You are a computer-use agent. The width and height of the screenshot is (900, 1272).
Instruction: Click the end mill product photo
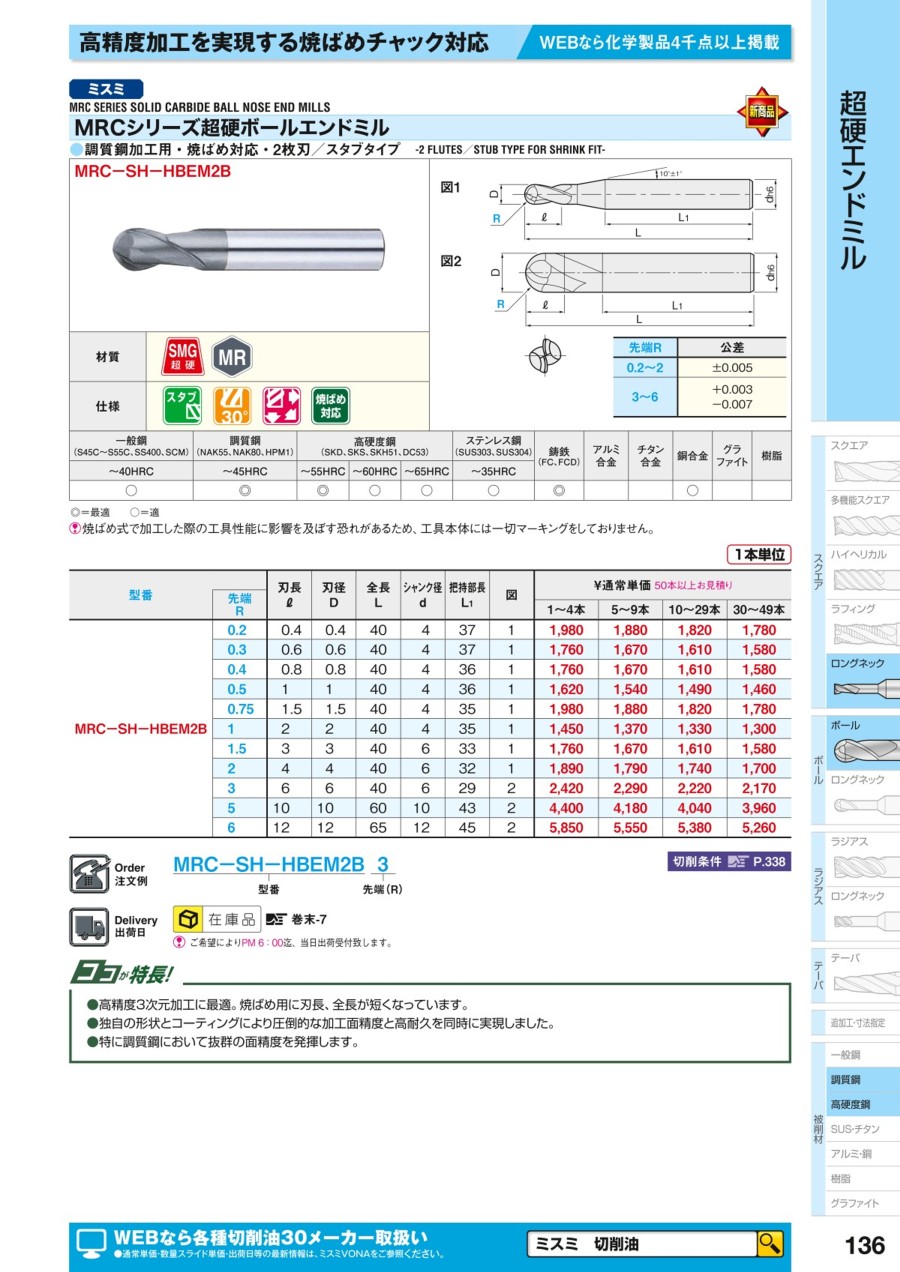coord(250,247)
